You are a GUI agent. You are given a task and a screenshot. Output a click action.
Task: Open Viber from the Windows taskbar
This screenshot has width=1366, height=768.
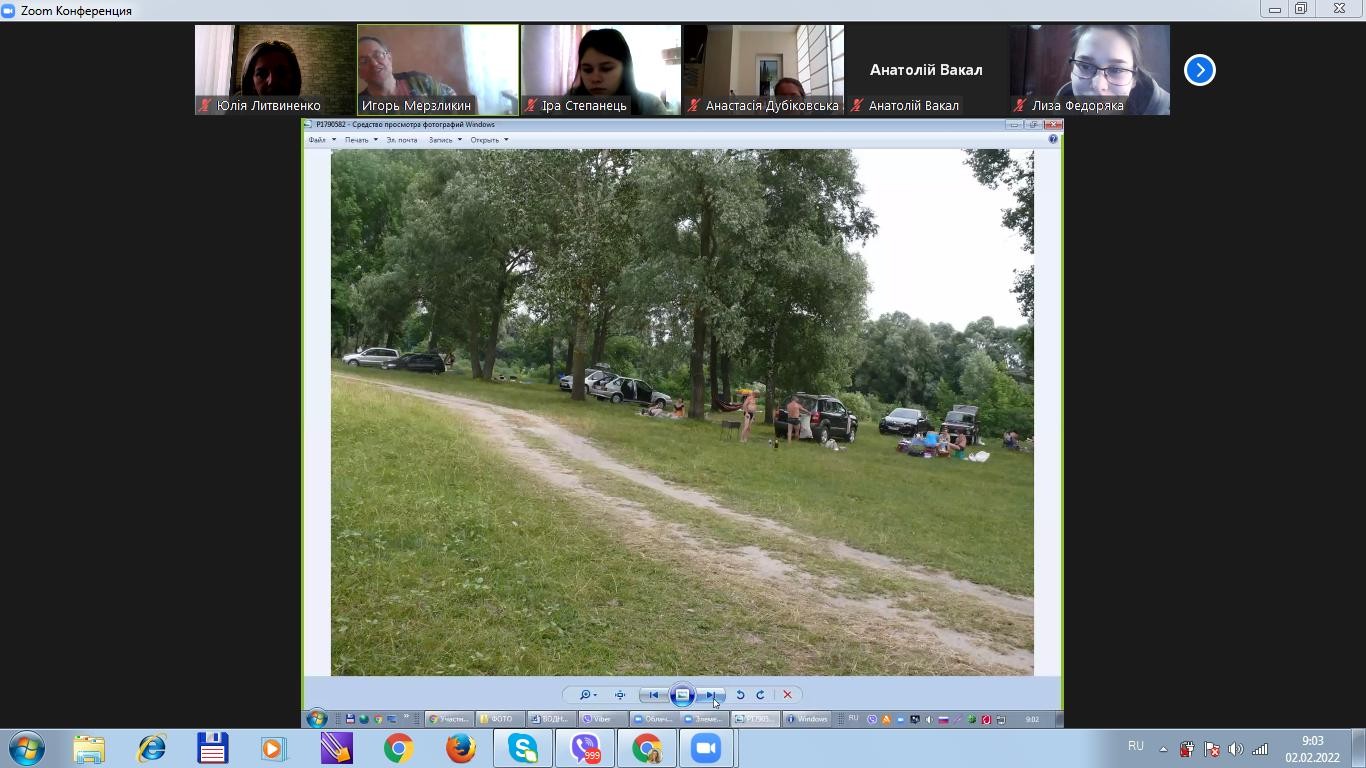pos(585,748)
